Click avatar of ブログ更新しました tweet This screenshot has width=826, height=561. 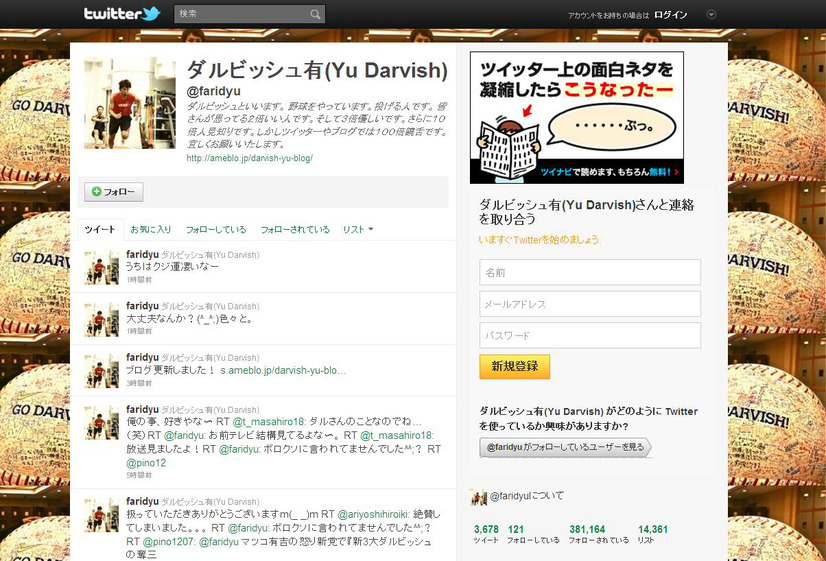click(x=102, y=371)
